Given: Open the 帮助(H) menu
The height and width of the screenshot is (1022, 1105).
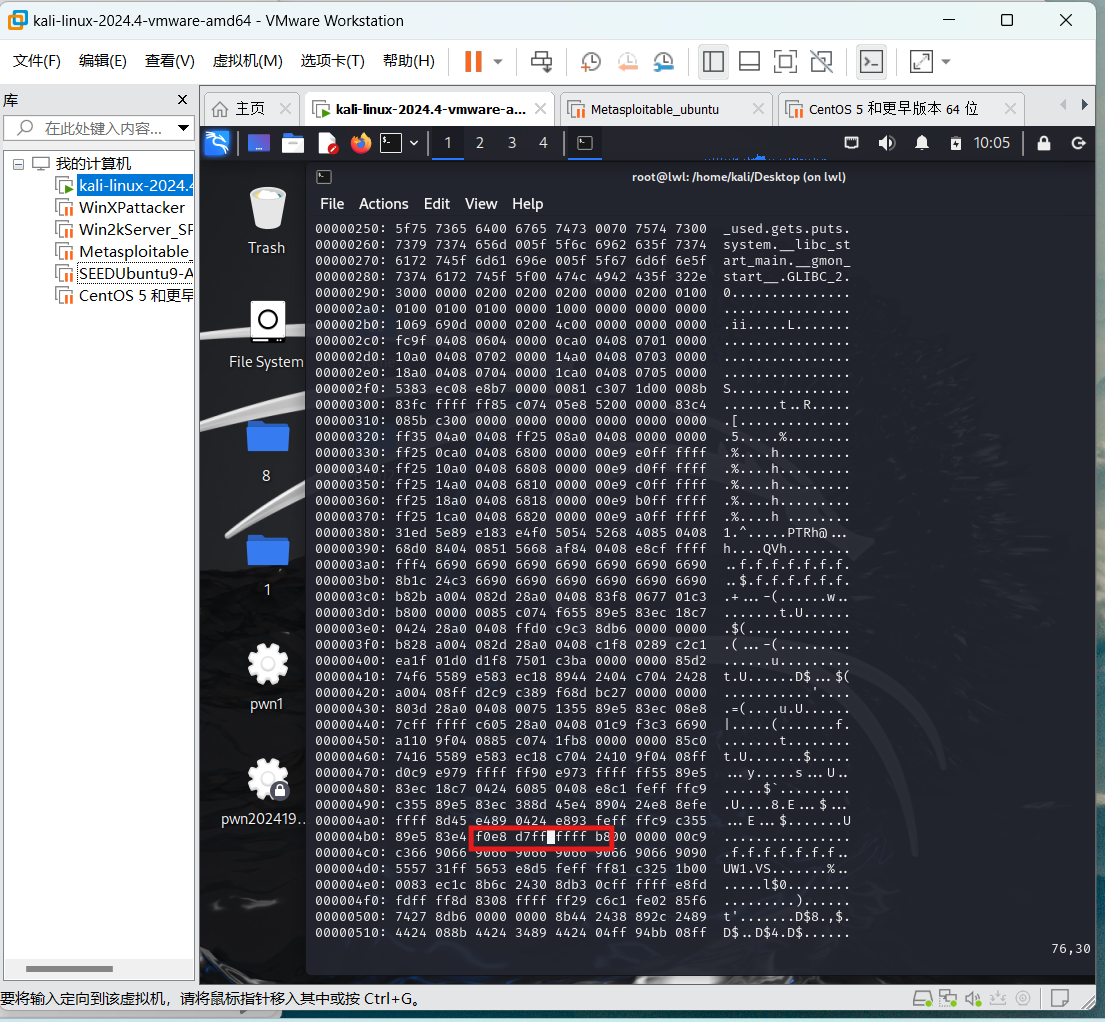Looking at the screenshot, I should coord(409,61).
